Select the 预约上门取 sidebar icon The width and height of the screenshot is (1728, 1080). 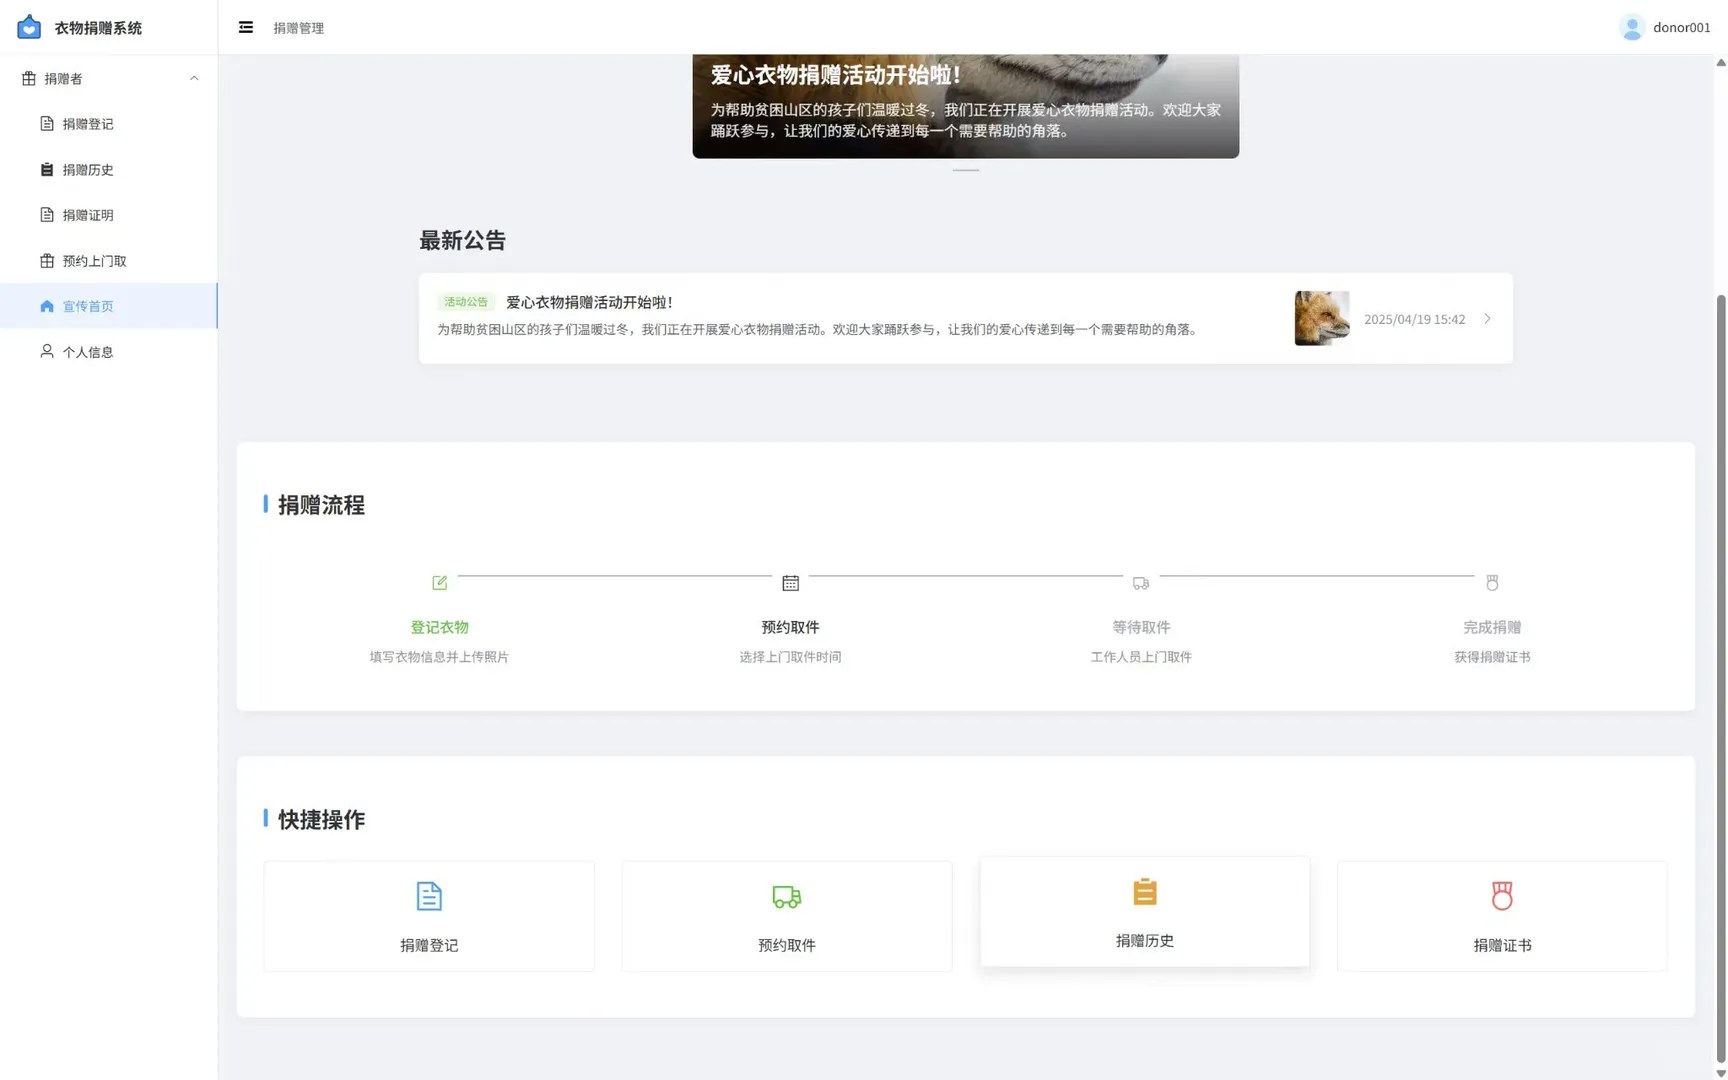pyautogui.click(x=46, y=260)
